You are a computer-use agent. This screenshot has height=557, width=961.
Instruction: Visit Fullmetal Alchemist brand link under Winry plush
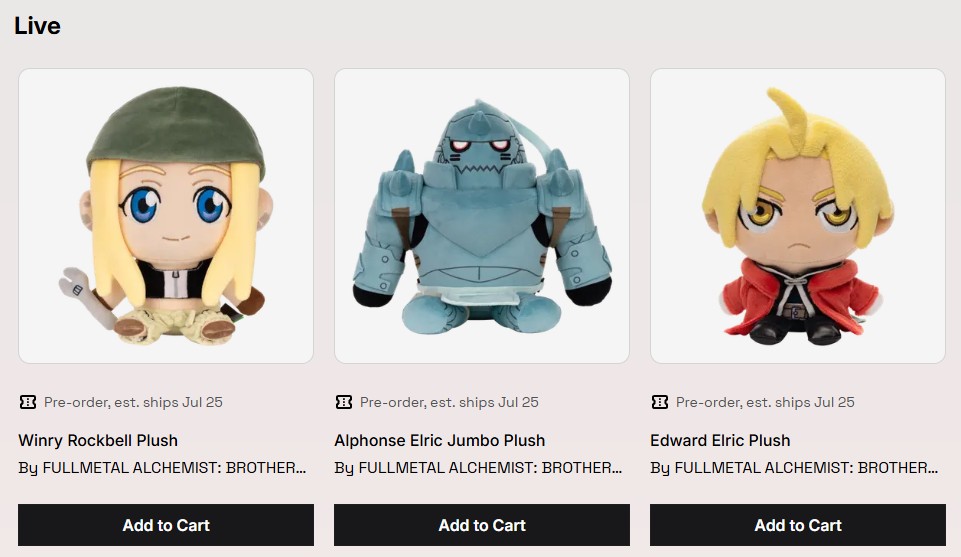point(162,468)
